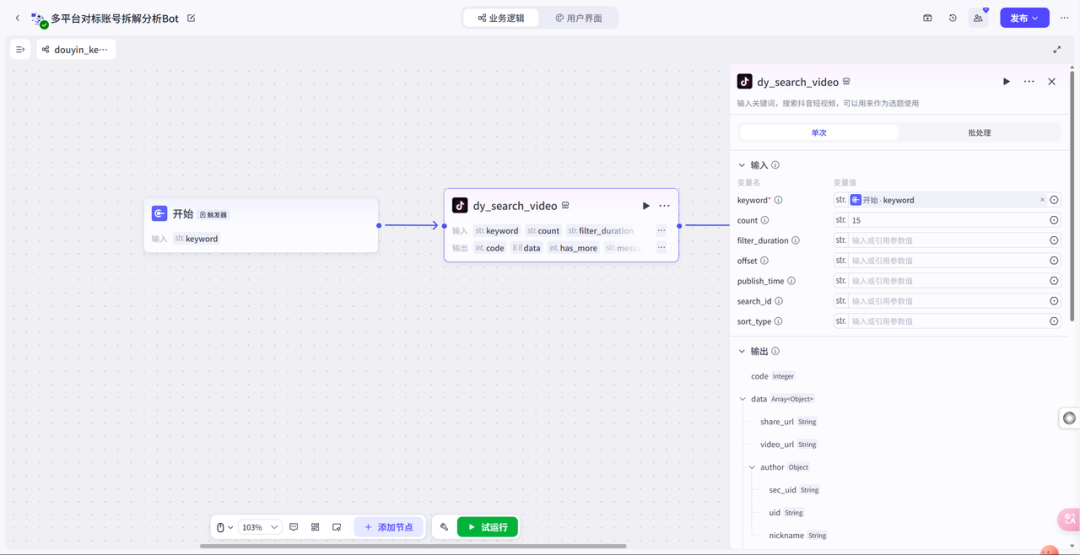Show info for 输入 section
The image size is (1080, 555).
click(x=776, y=165)
